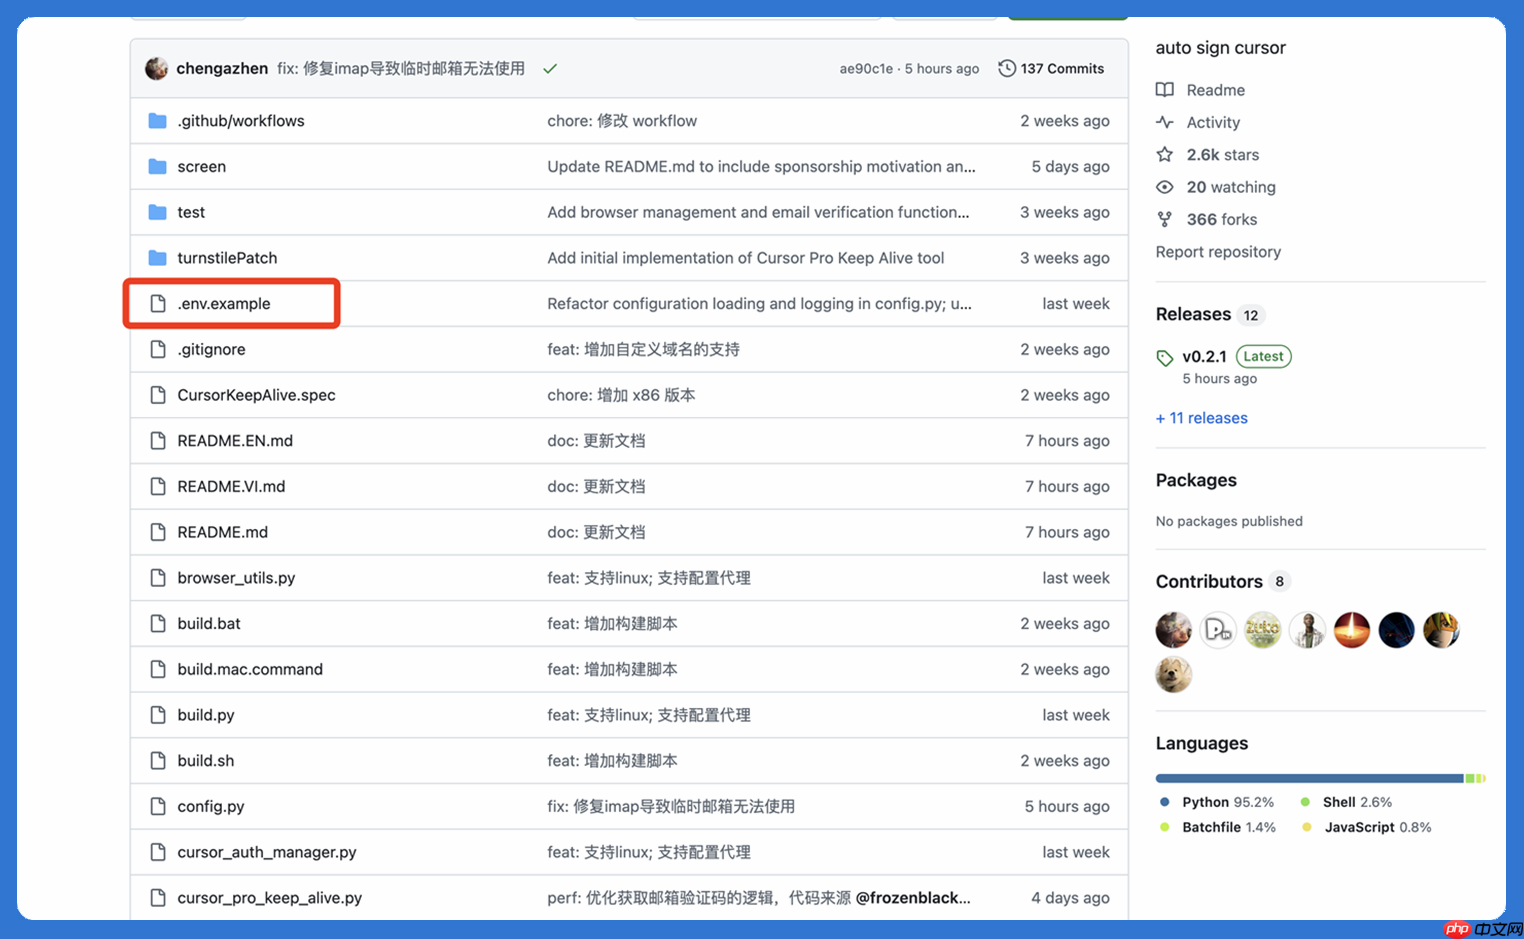Open the first contributor avatar
1524x939 pixels.
coord(1174,630)
